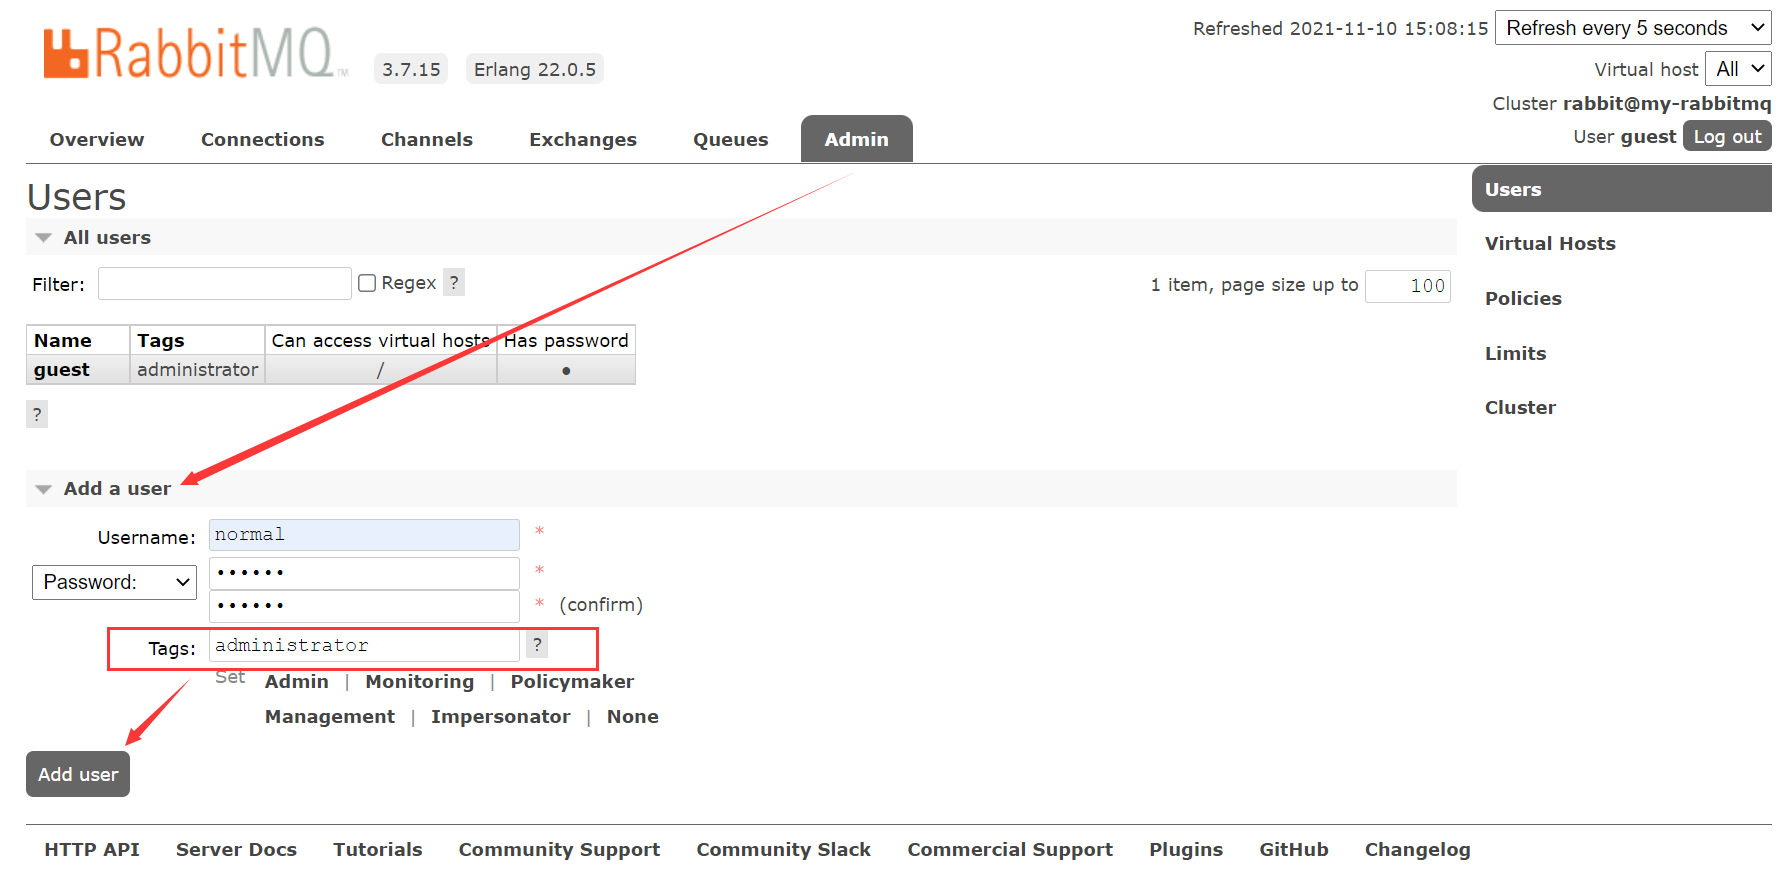The width and height of the screenshot is (1788, 876).
Task: Click the page size field showing 100
Action: click(x=1408, y=286)
